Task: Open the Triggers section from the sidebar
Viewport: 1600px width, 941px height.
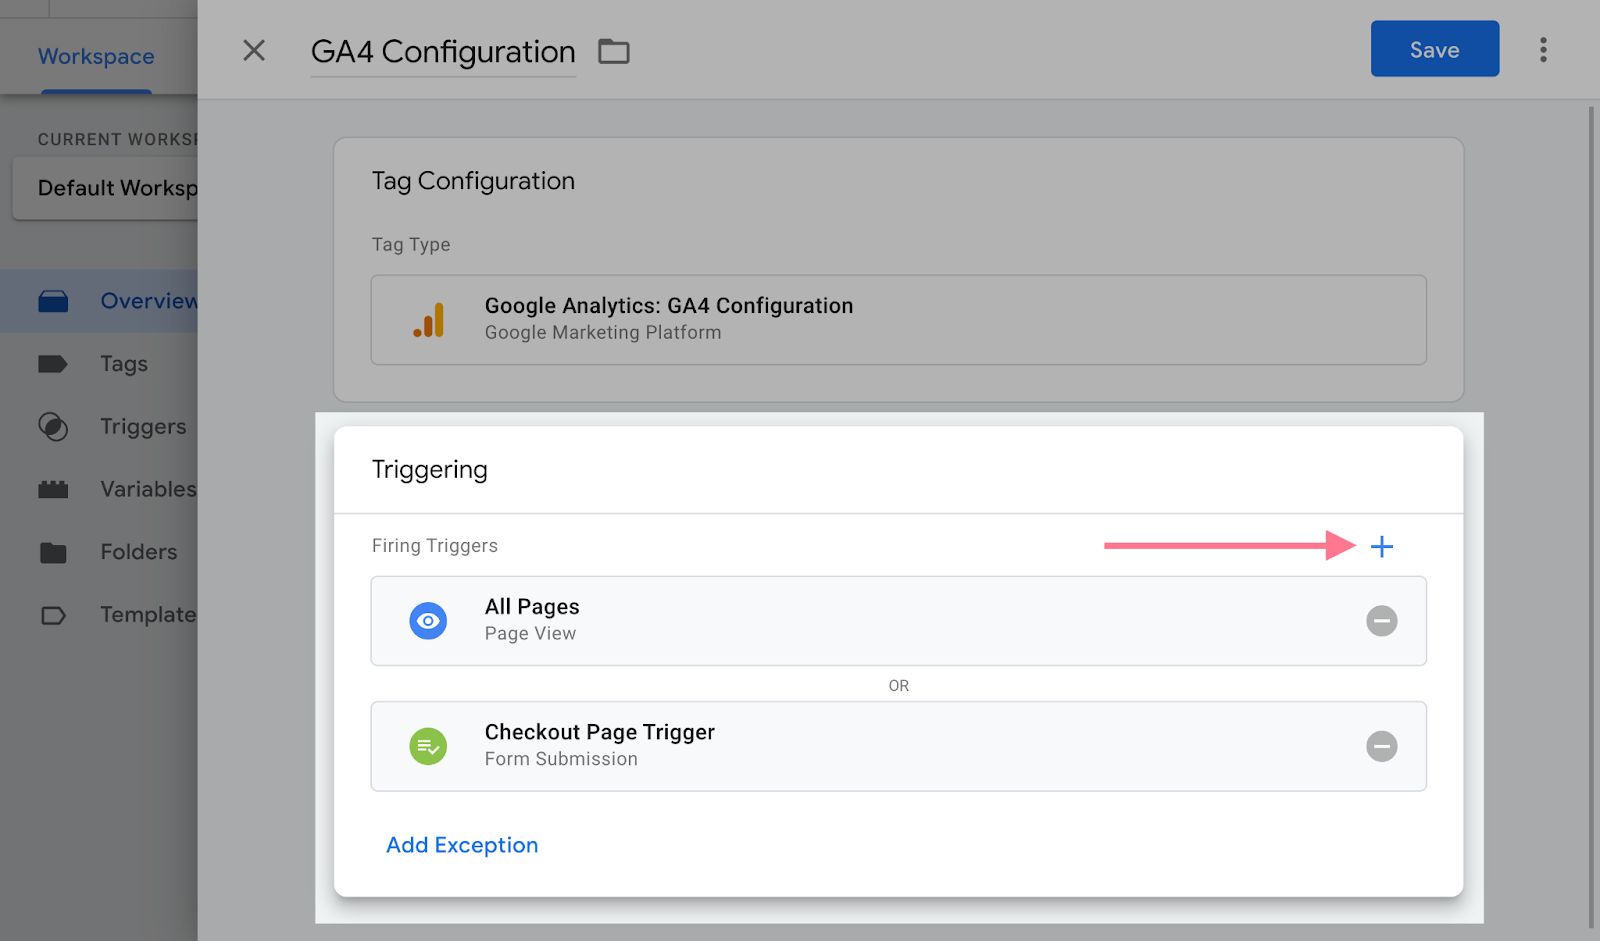Action: 55,427
